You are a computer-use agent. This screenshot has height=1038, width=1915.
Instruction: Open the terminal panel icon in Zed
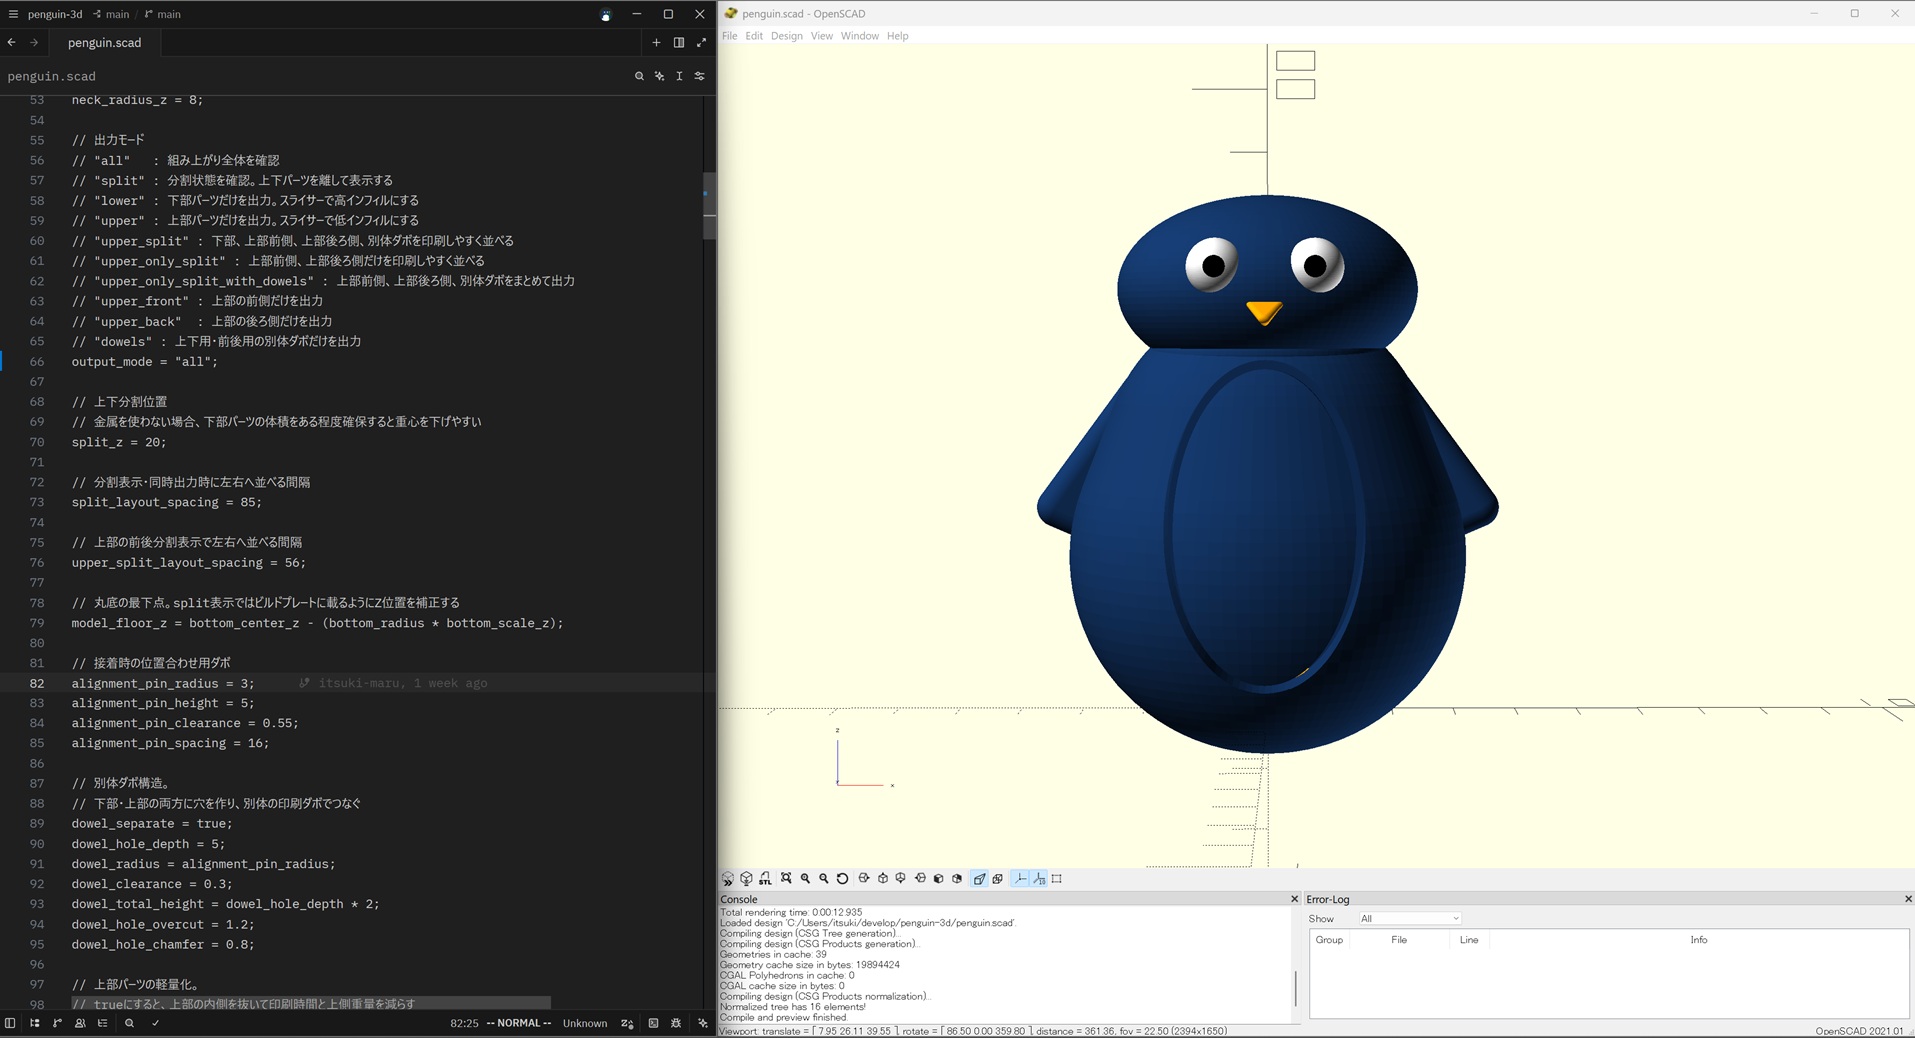point(653,1023)
